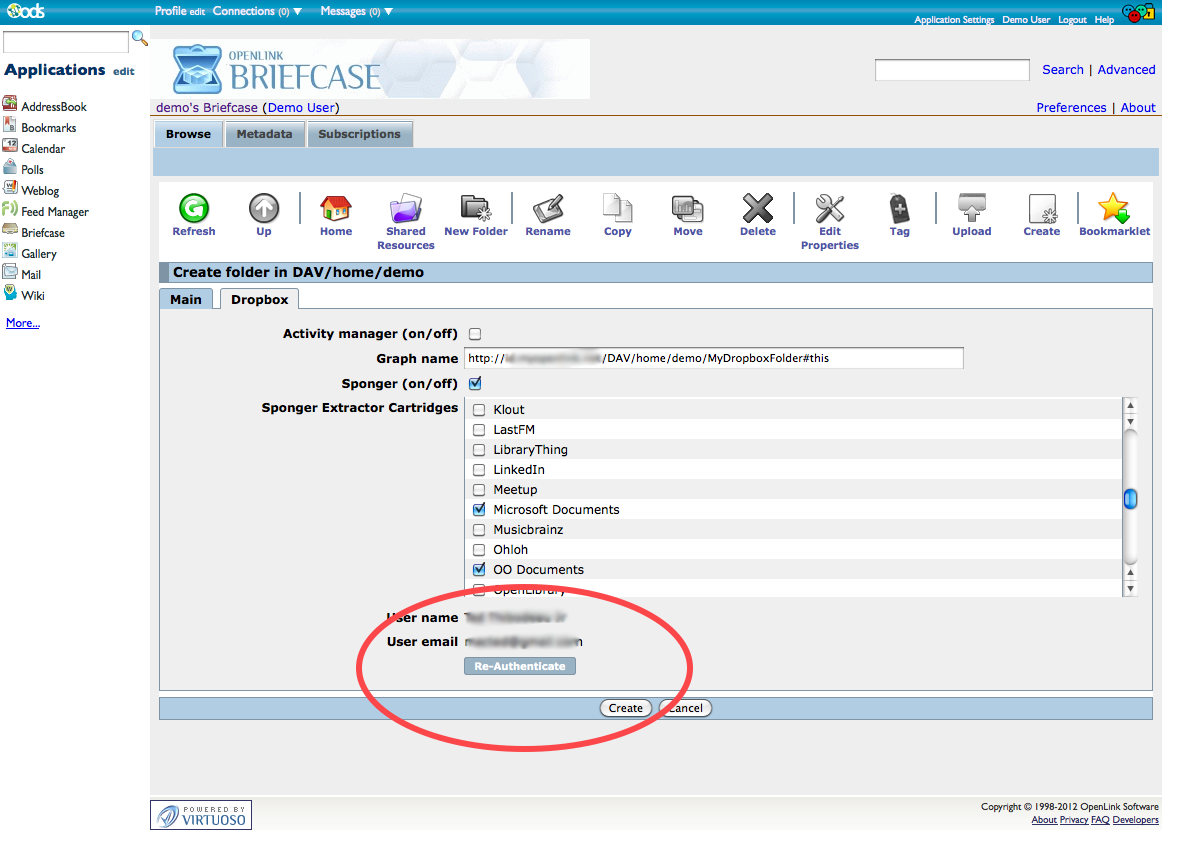Enable the Activity manager checkbox
Image resolution: width=1180 pixels, height=850 pixels.
coord(476,334)
